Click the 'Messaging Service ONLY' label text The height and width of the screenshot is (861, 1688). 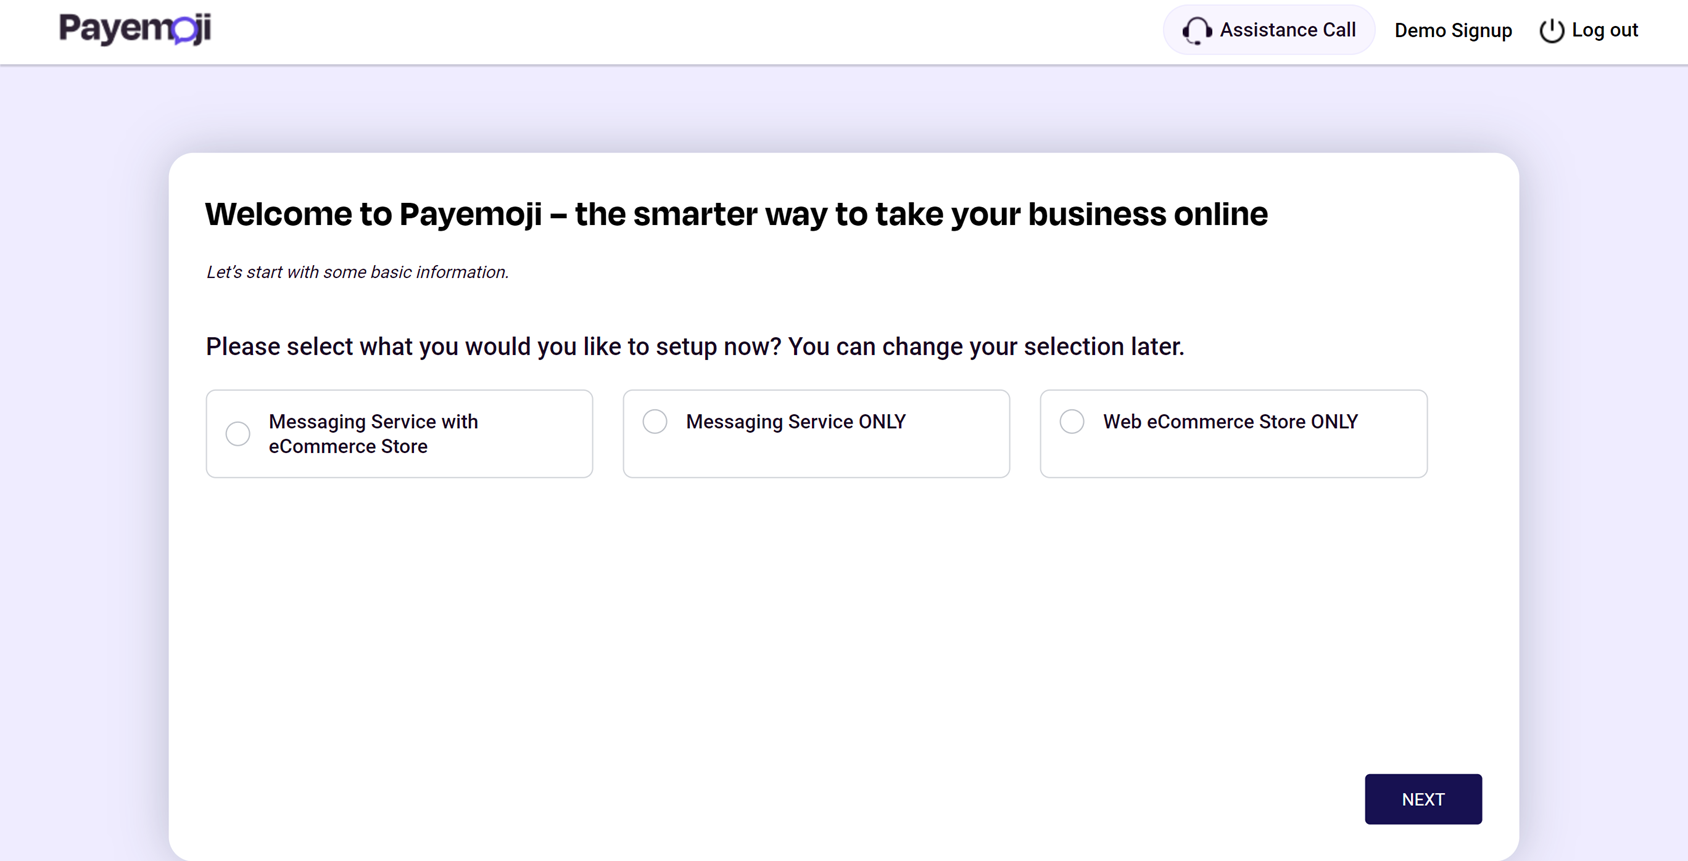click(x=796, y=422)
